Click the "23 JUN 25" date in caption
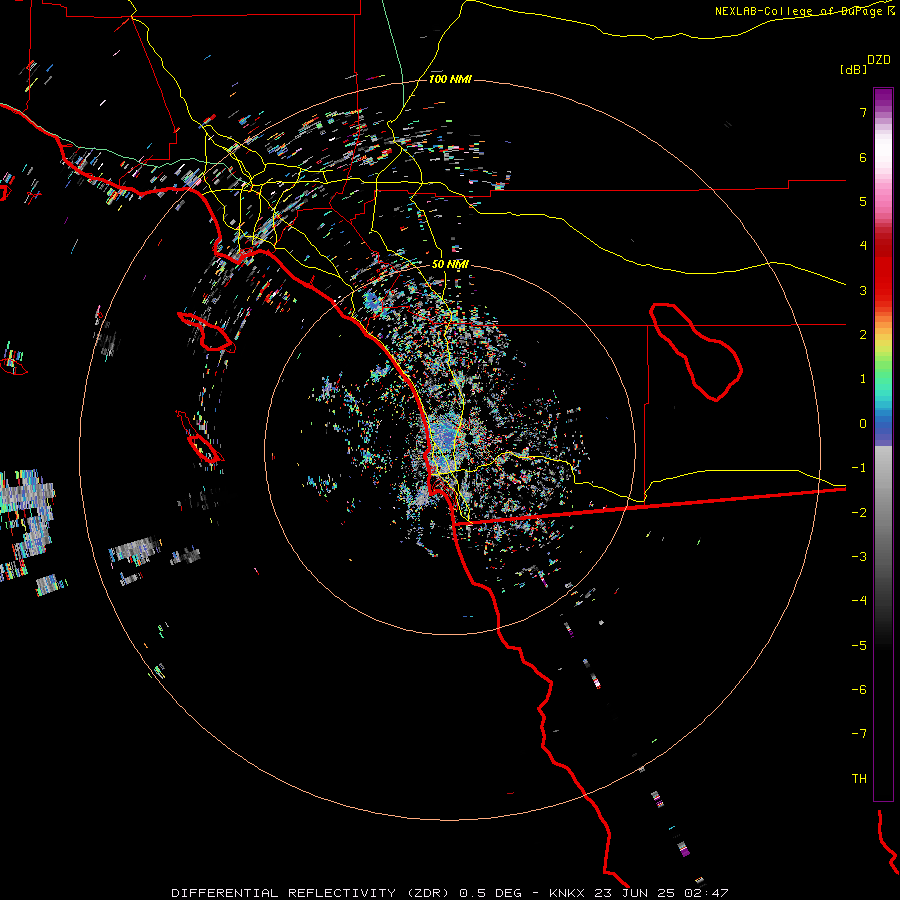Screen dimensions: 900x900 [635, 893]
